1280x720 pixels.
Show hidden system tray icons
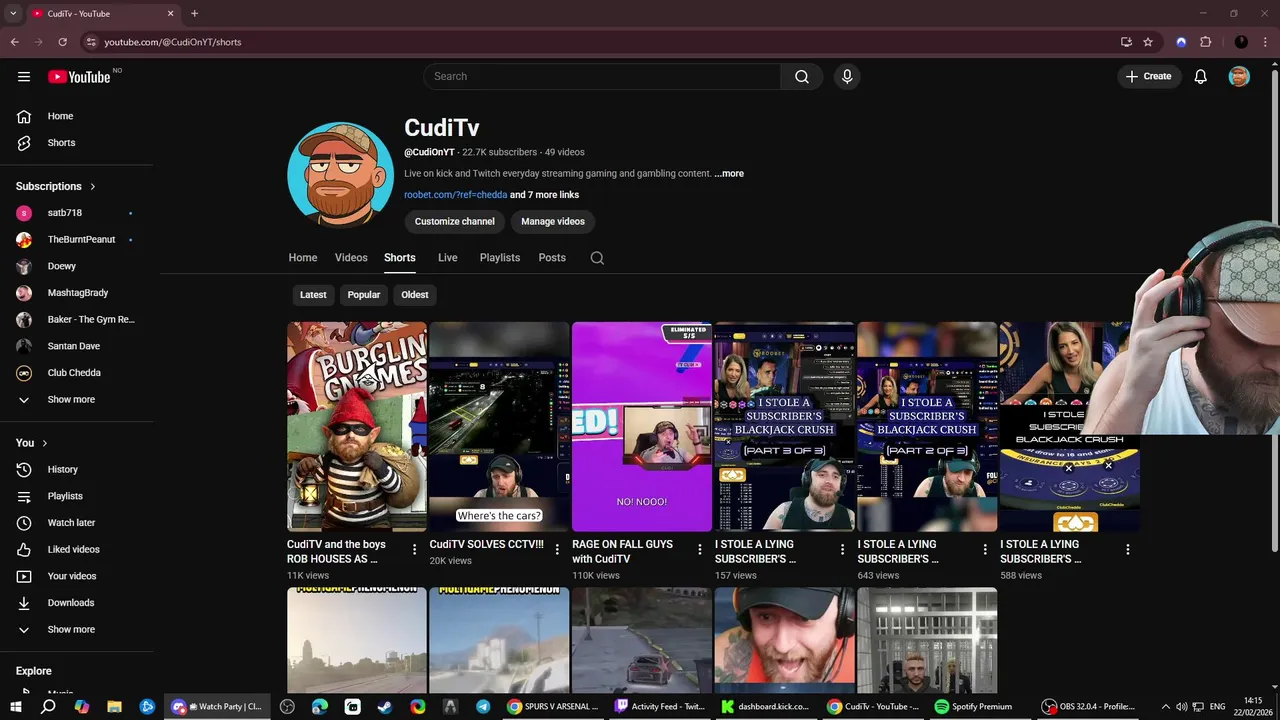click(x=1166, y=706)
